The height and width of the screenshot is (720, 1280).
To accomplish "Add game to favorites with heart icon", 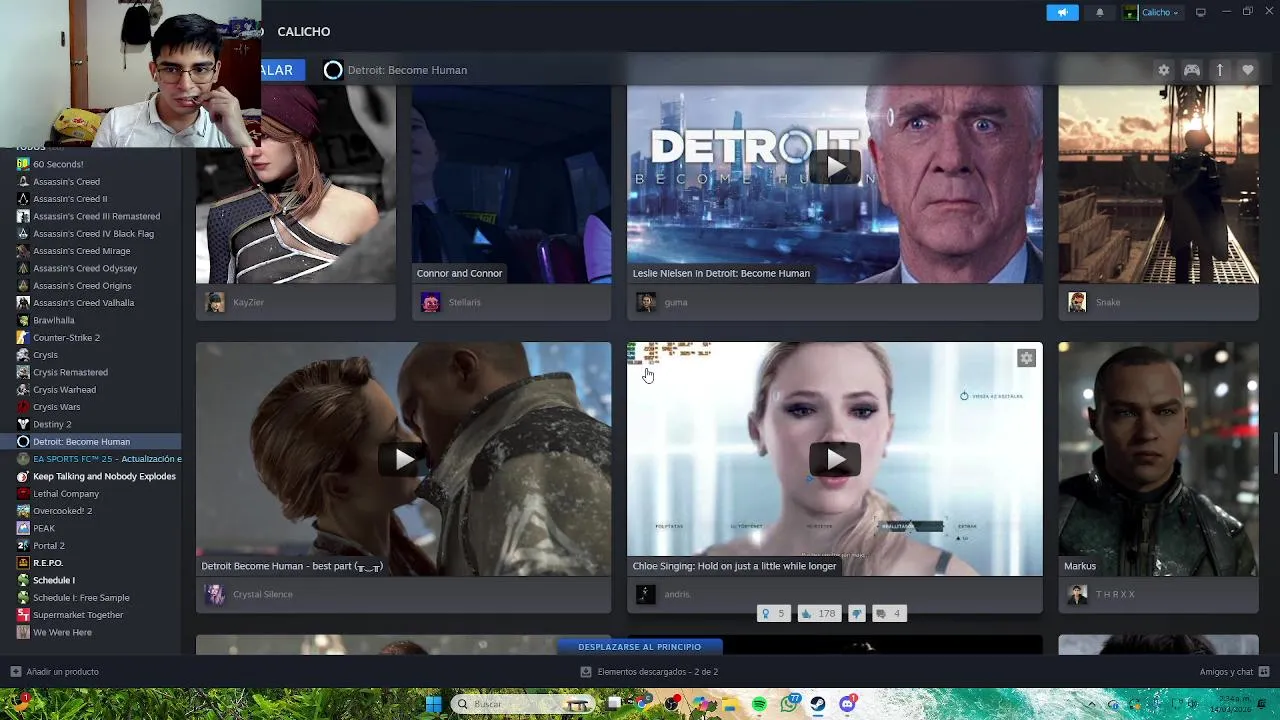I will (1247, 70).
